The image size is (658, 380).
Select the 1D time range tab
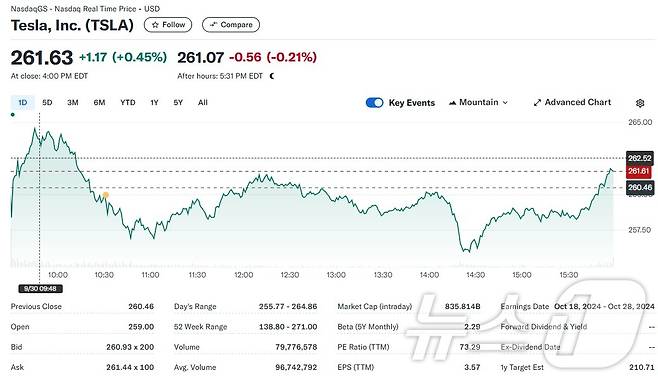coord(23,102)
